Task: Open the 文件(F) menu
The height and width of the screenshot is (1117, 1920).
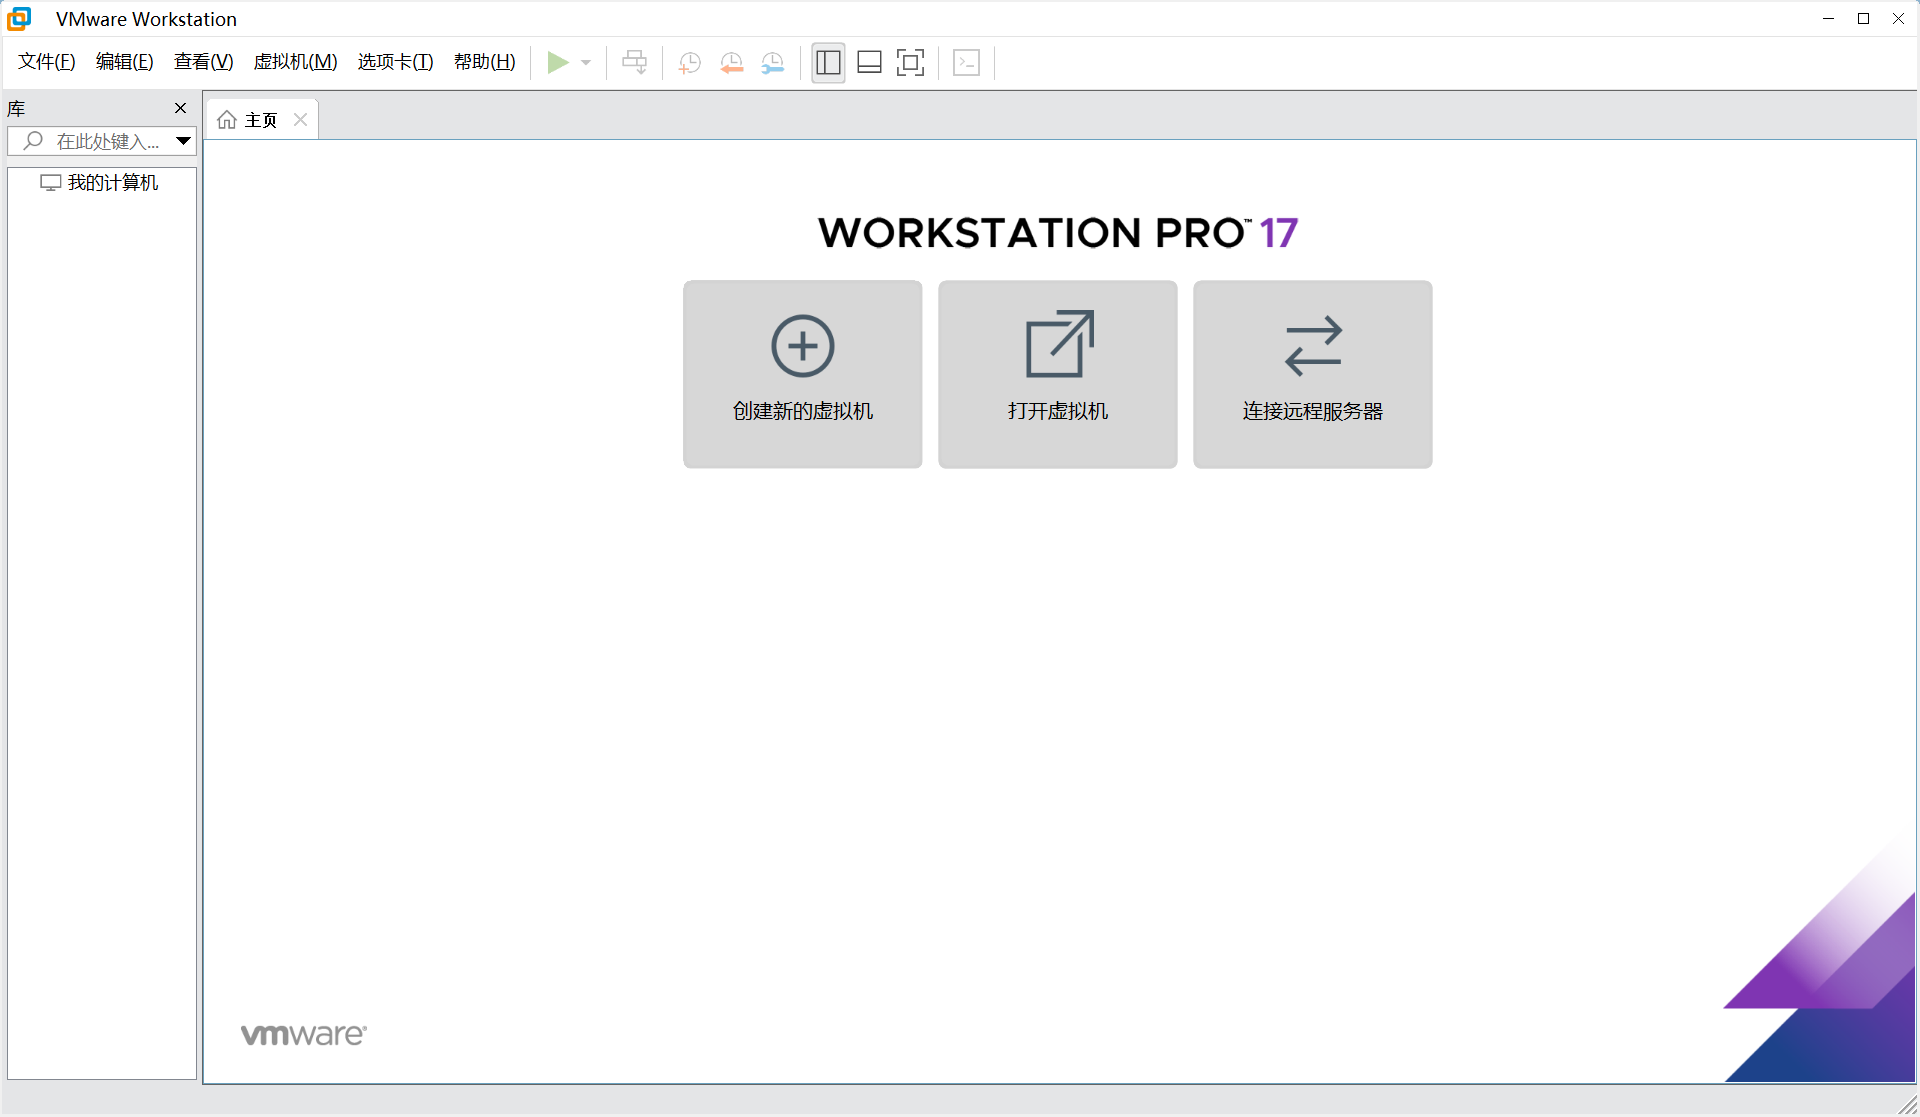Action: 46,62
